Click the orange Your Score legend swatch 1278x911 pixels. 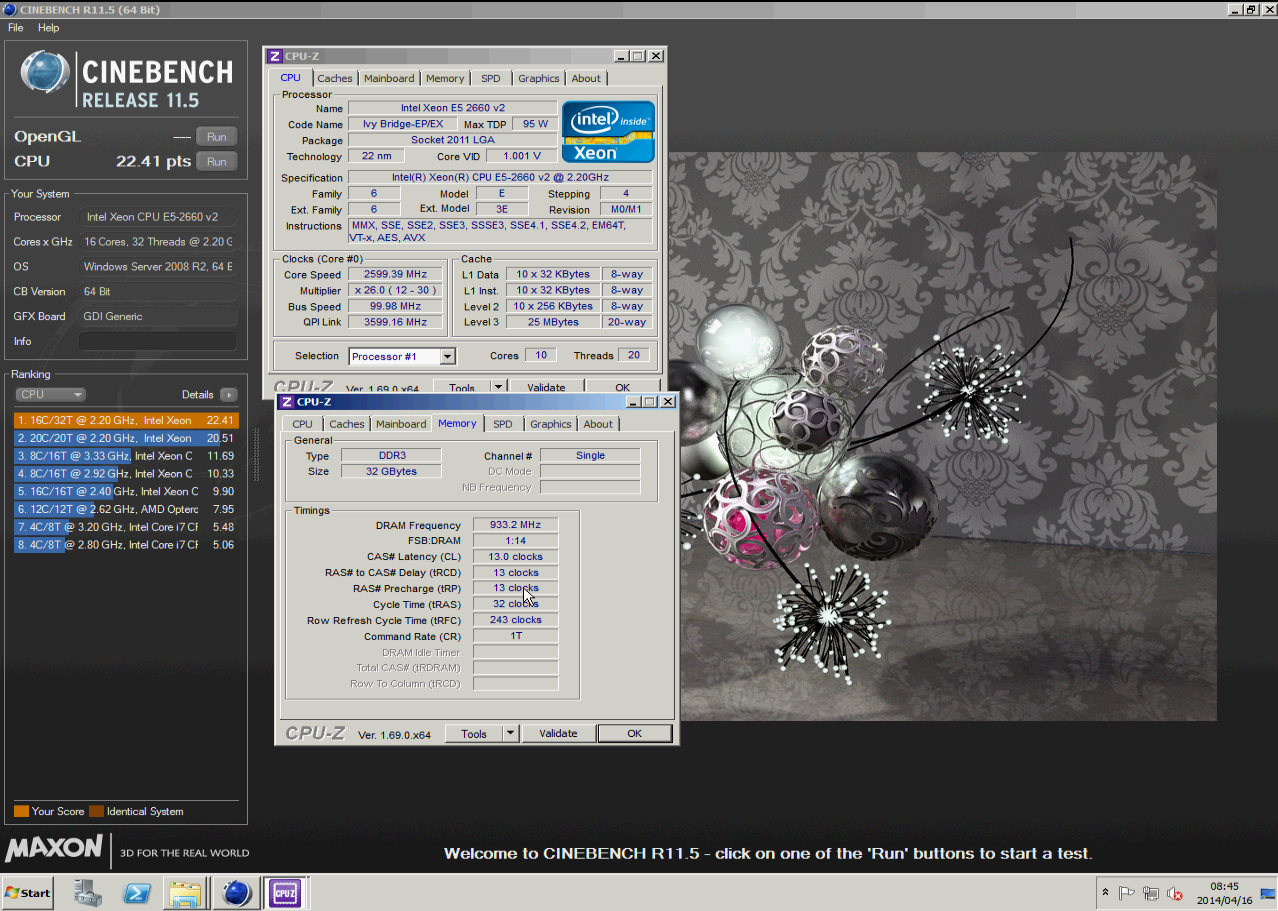click(x=21, y=811)
